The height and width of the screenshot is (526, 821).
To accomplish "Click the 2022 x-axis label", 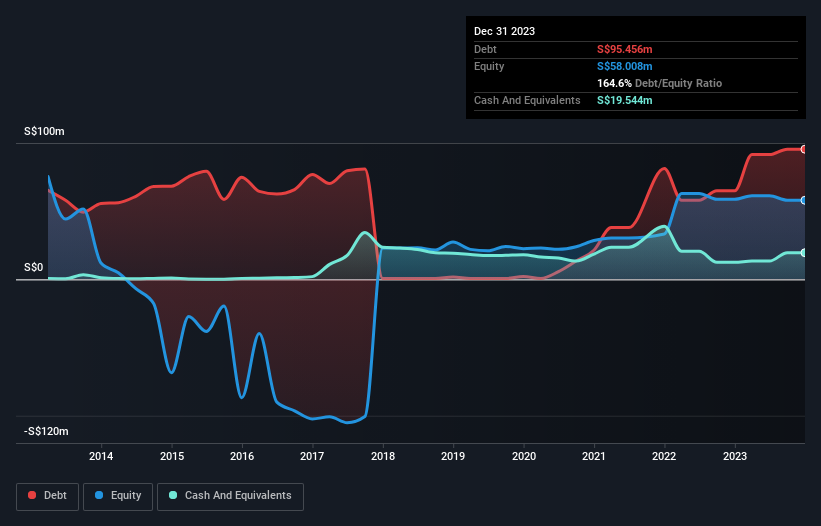I will point(664,456).
